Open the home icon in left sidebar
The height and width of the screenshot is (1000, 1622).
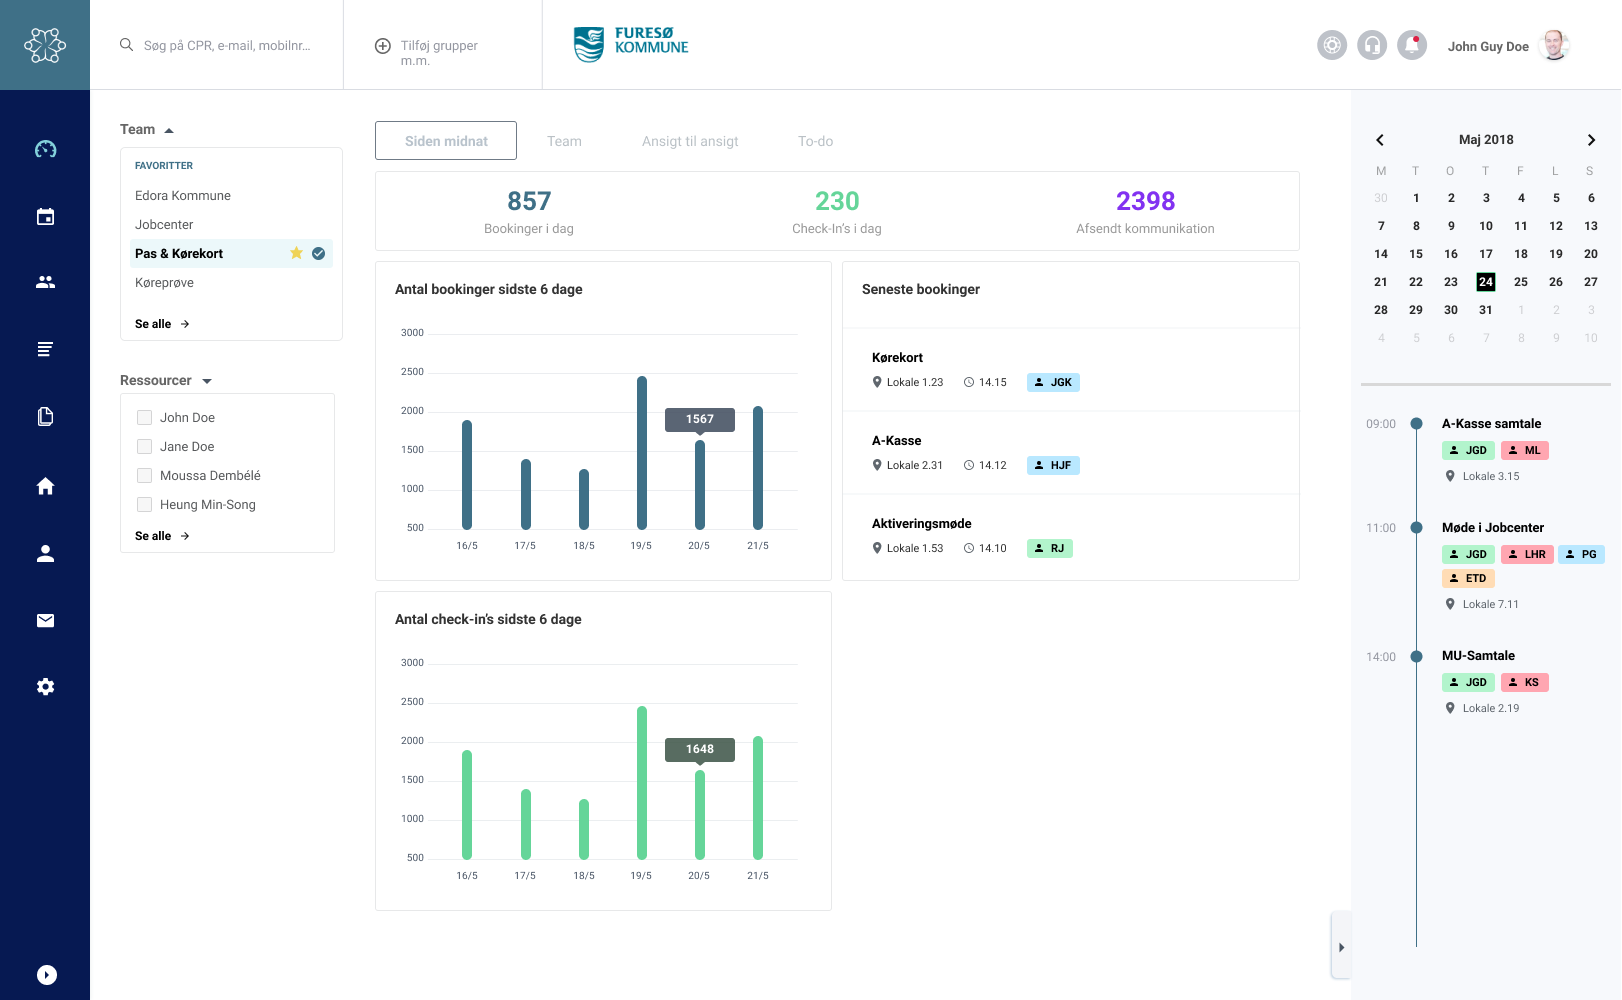[x=45, y=486]
